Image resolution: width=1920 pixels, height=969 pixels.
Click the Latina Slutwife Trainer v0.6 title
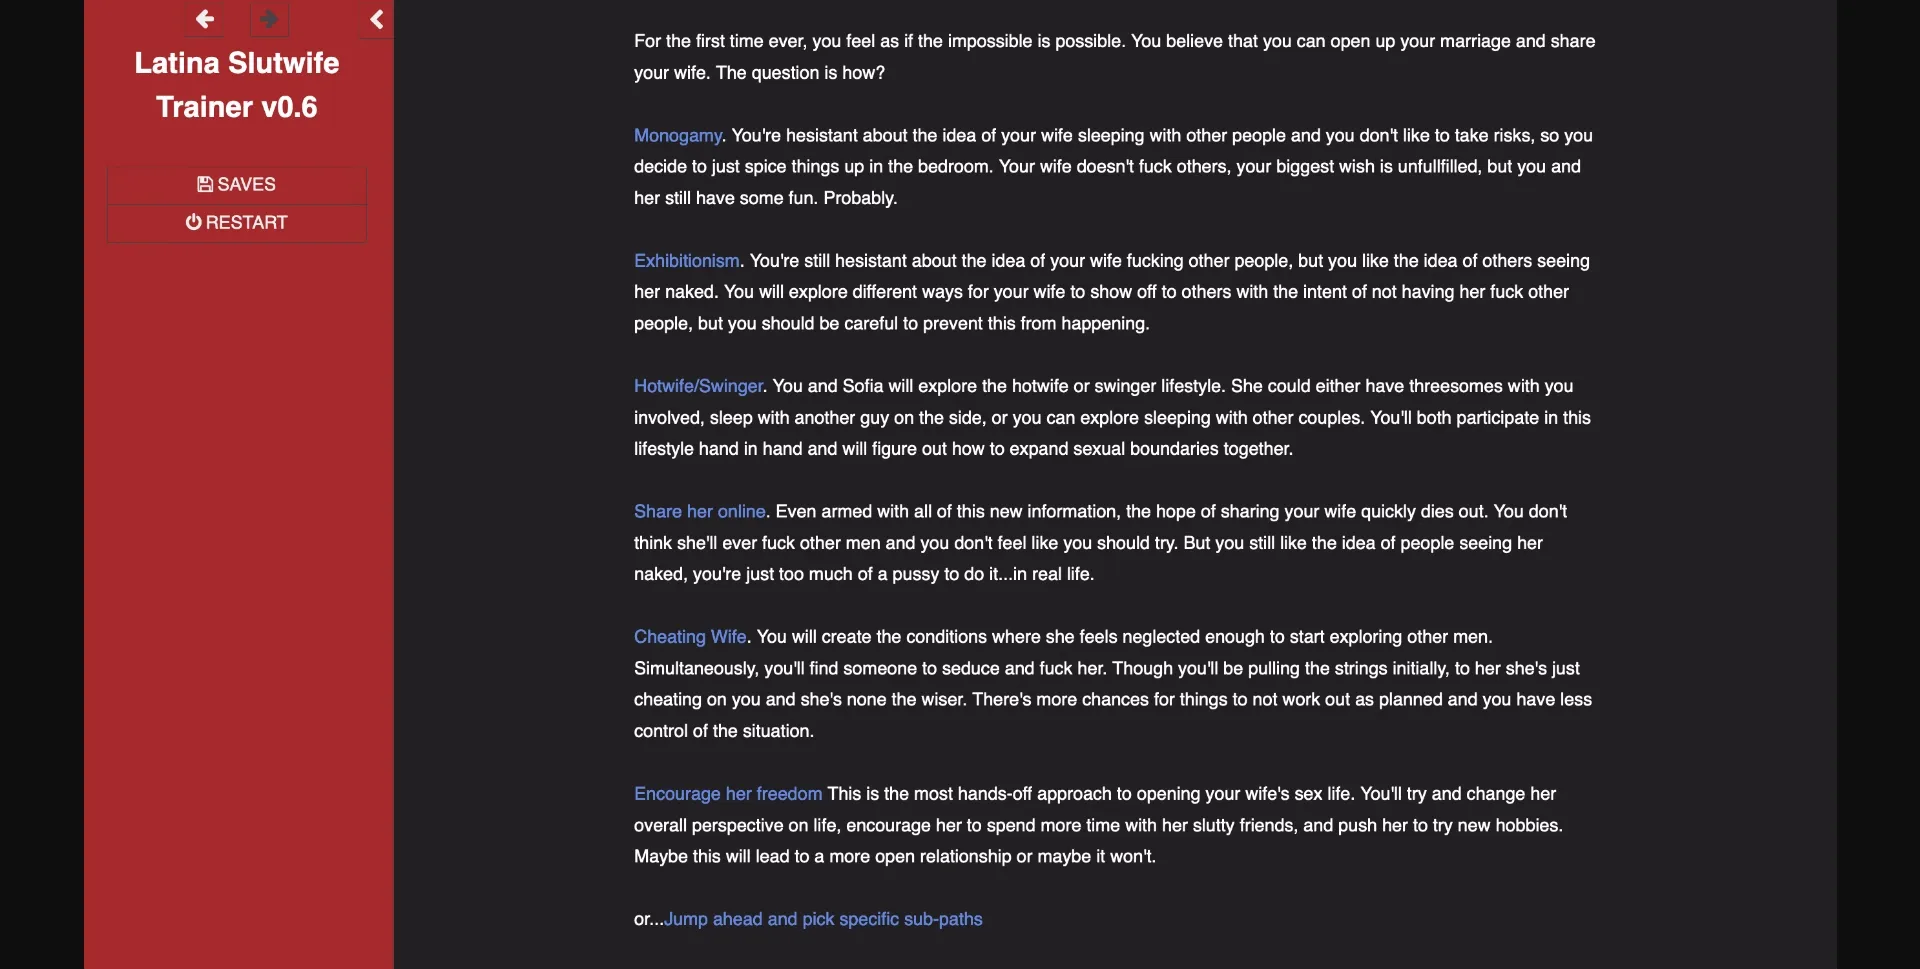236,84
